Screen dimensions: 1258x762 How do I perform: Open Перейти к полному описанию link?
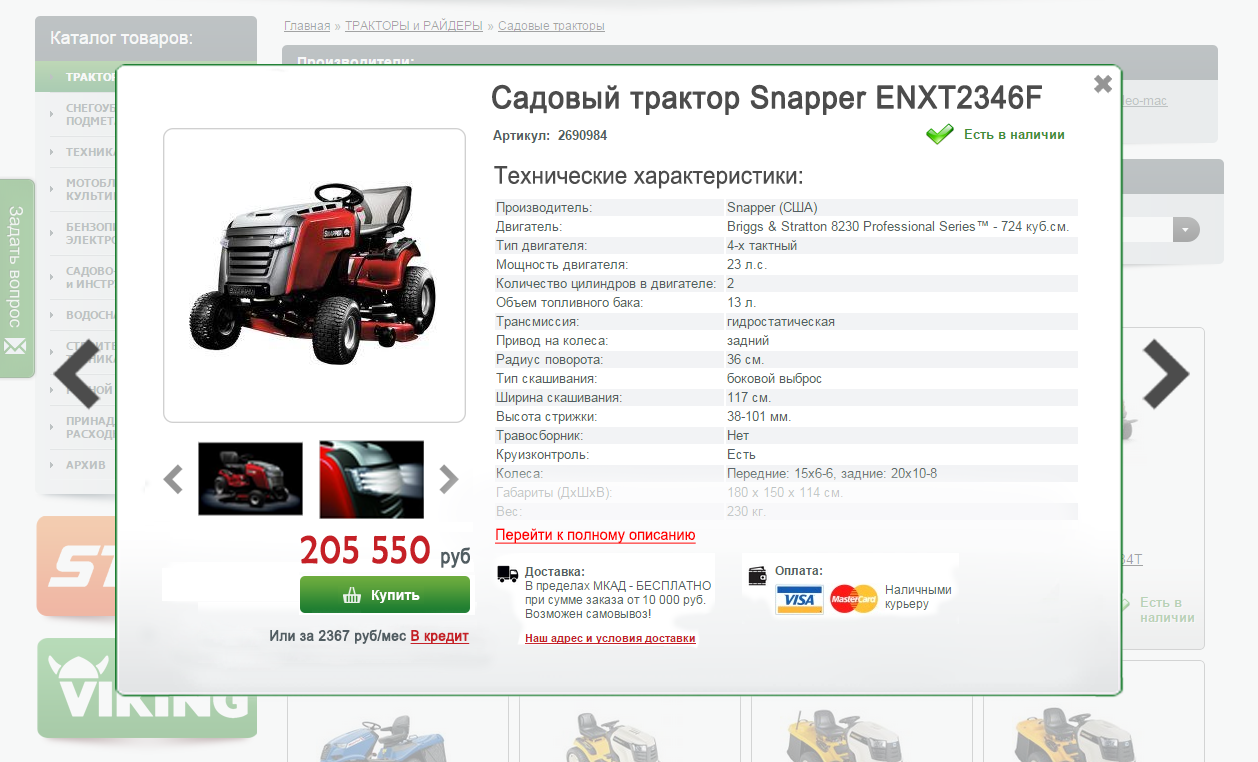pyautogui.click(x=595, y=535)
